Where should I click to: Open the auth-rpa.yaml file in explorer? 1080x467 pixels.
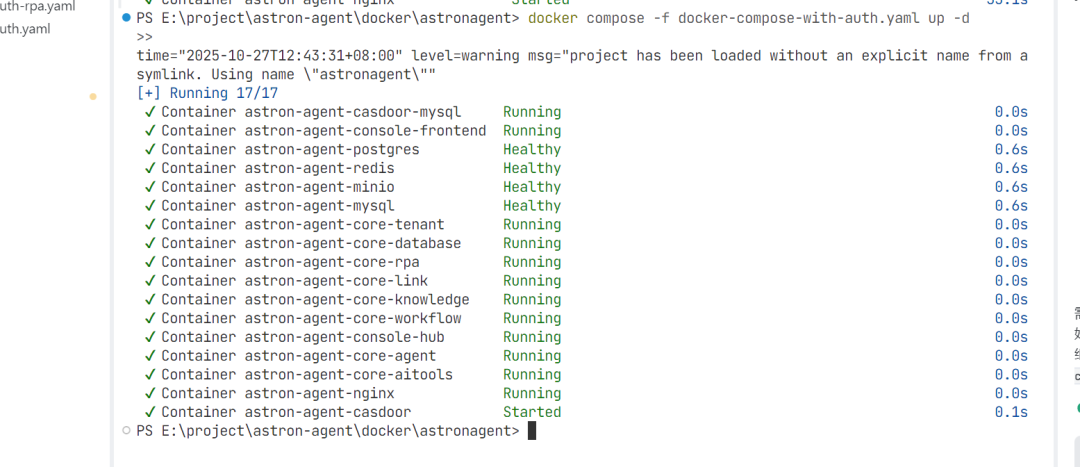click(x=38, y=6)
